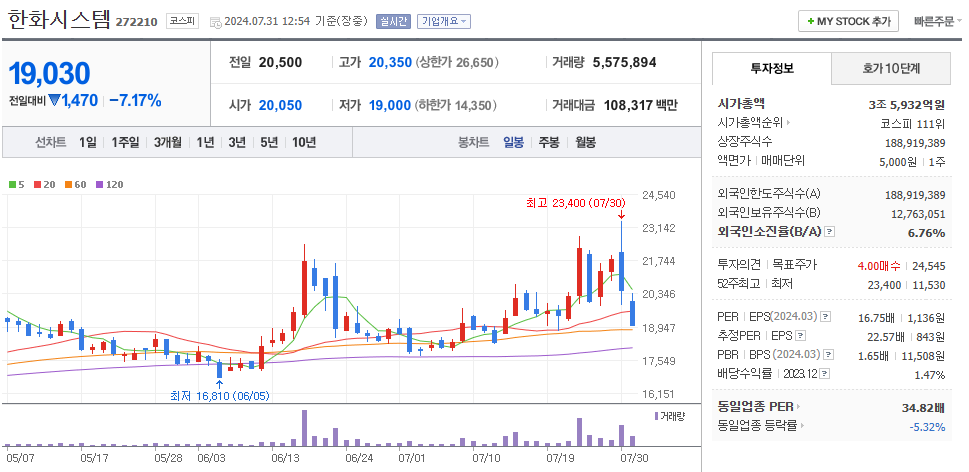Click the 시가총액 value 3조 5,932억원
969x472 pixels.
tap(907, 104)
